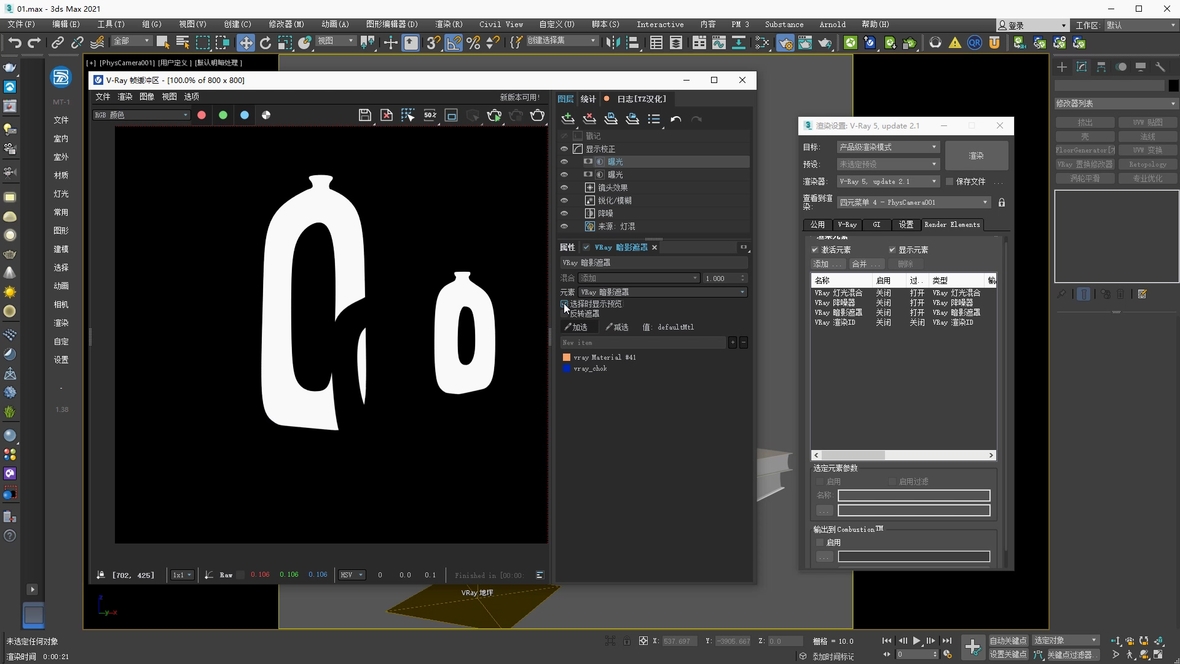Open the 渲染(R) menu in menu bar
Viewport: 1180px width, 664px height.
click(x=449, y=24)
